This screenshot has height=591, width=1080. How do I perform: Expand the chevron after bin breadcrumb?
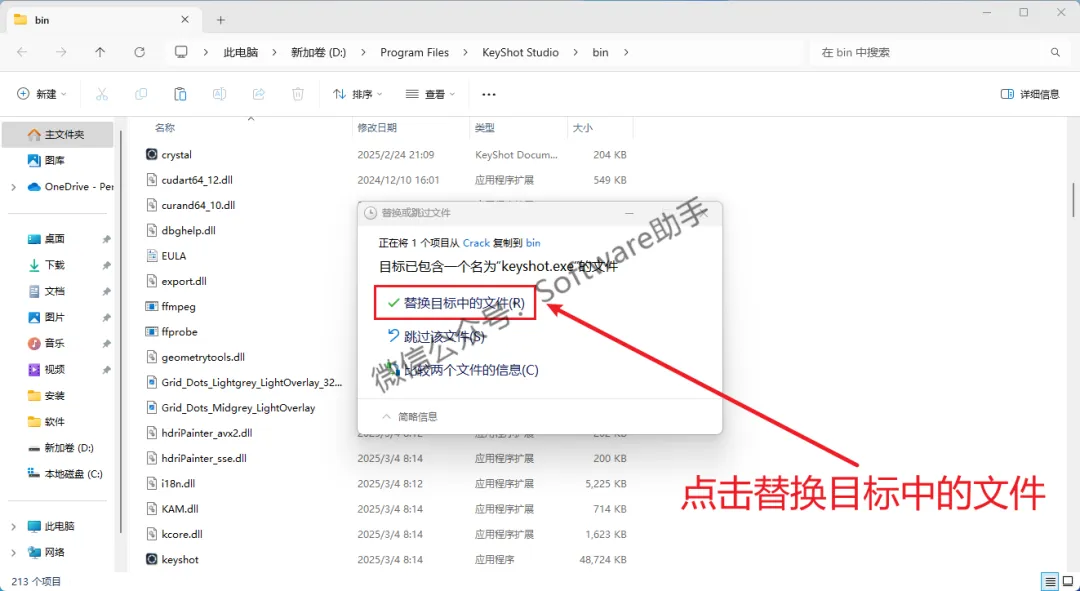626,52
